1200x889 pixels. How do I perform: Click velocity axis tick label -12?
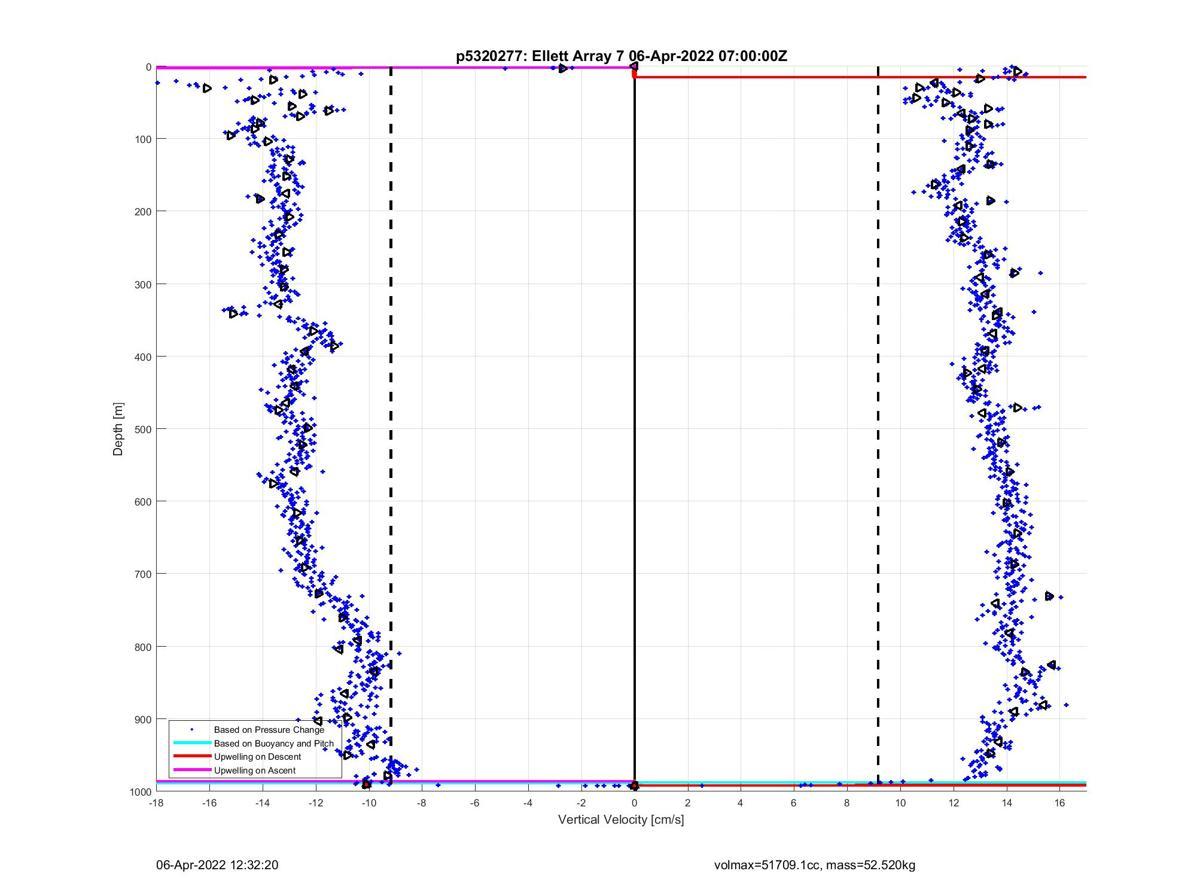(x=315, y=803)
